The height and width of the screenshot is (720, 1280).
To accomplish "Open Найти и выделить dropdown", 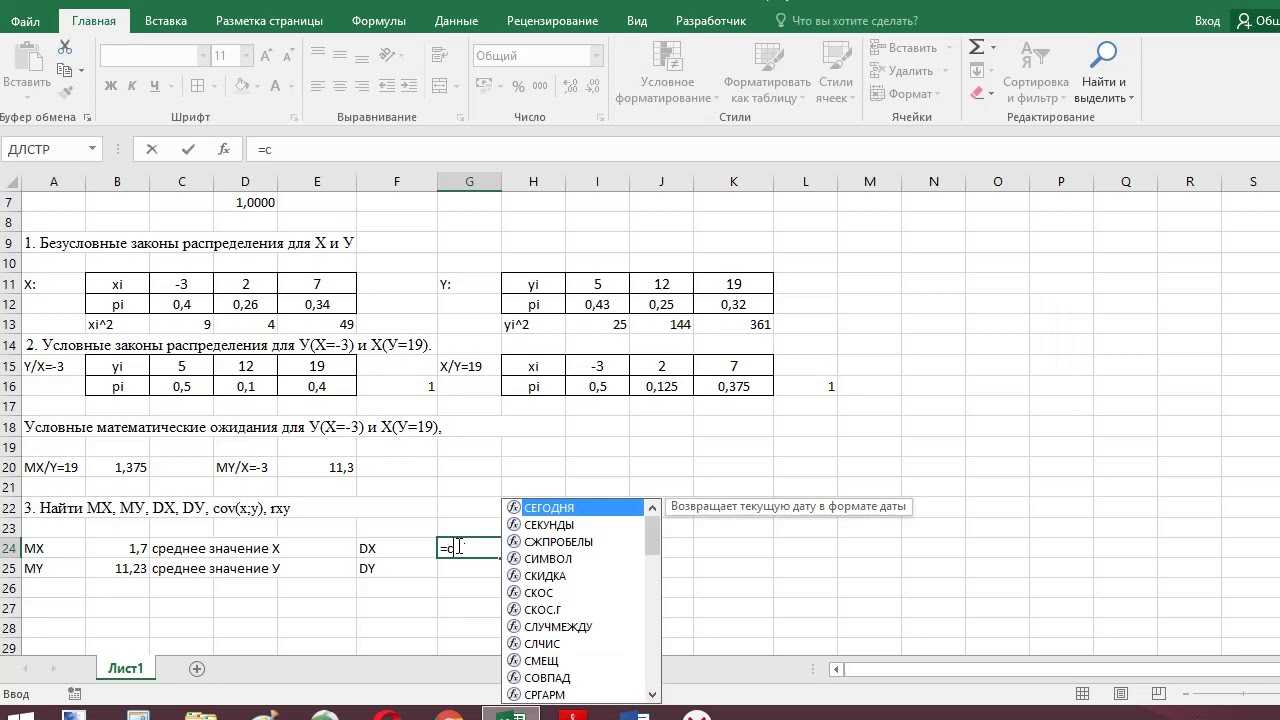I will [1103, 72].
